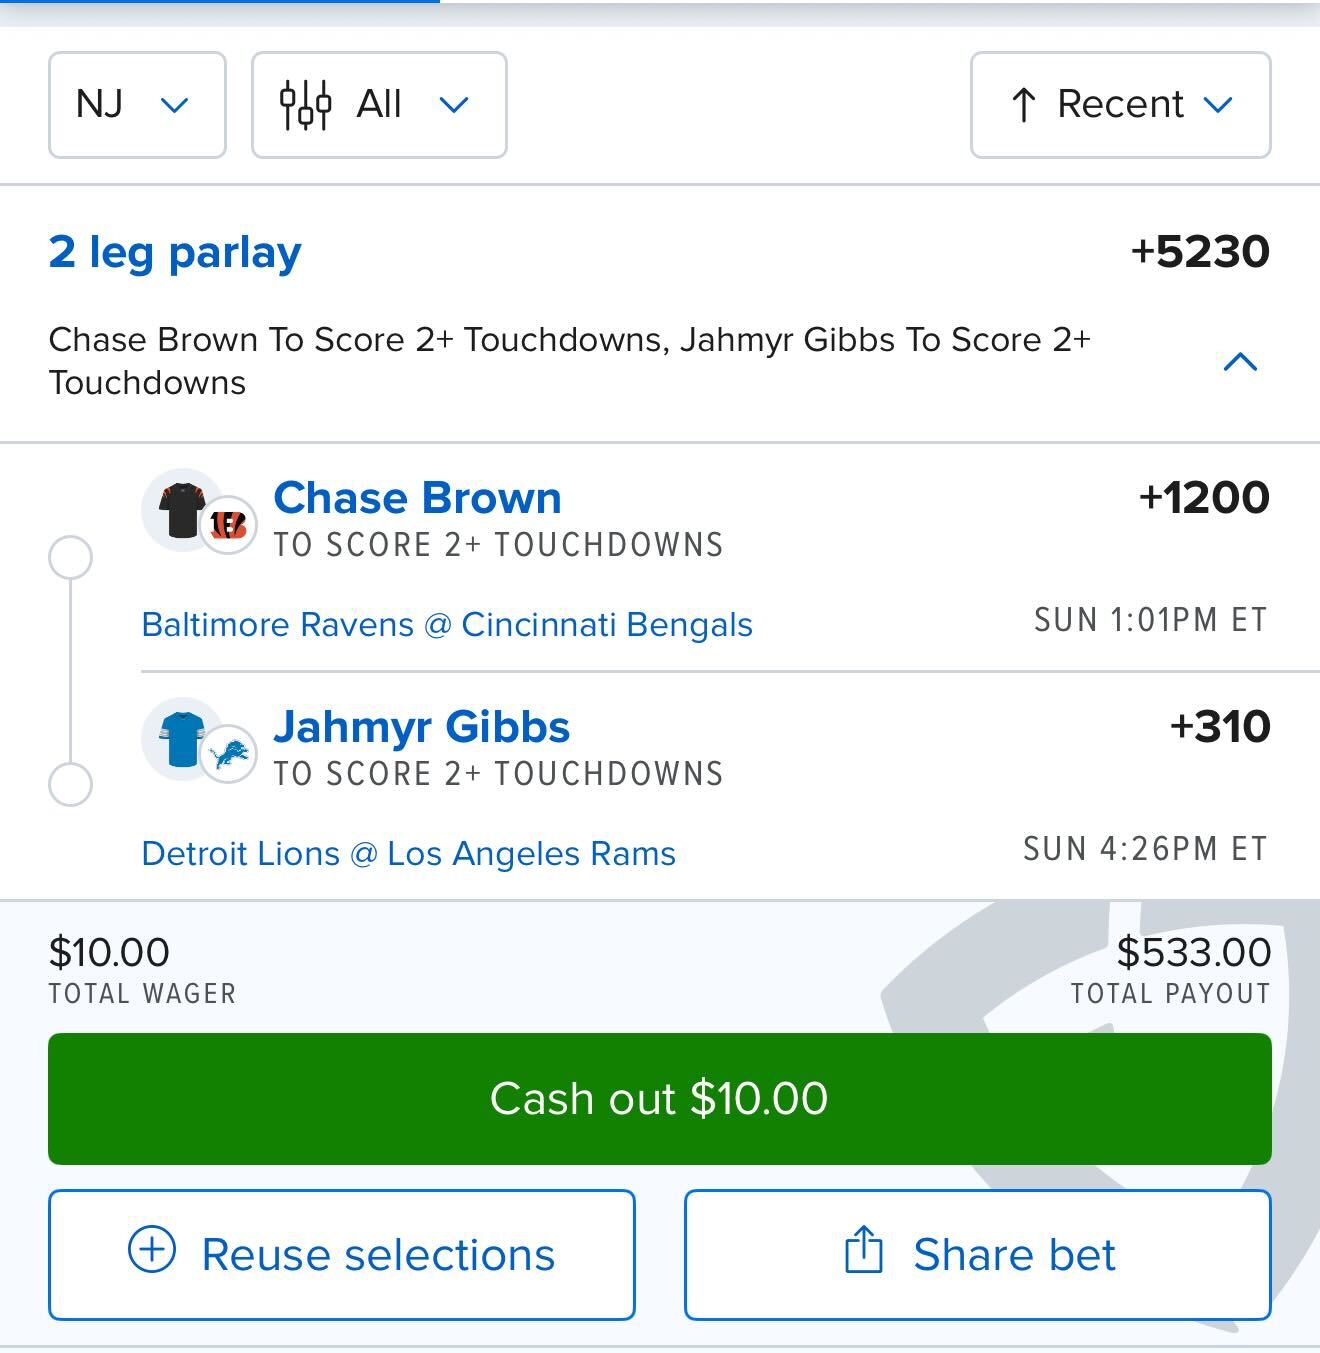The image size is (1320, 1353).
Task: Tap the Reuse selections button
Action: click(x=342, y=1254)
